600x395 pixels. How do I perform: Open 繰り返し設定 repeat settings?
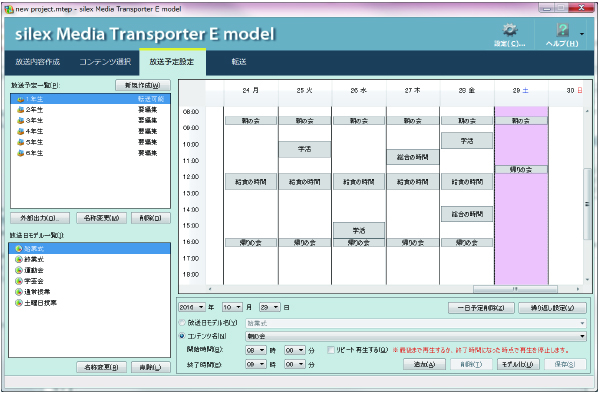[552, 308]
